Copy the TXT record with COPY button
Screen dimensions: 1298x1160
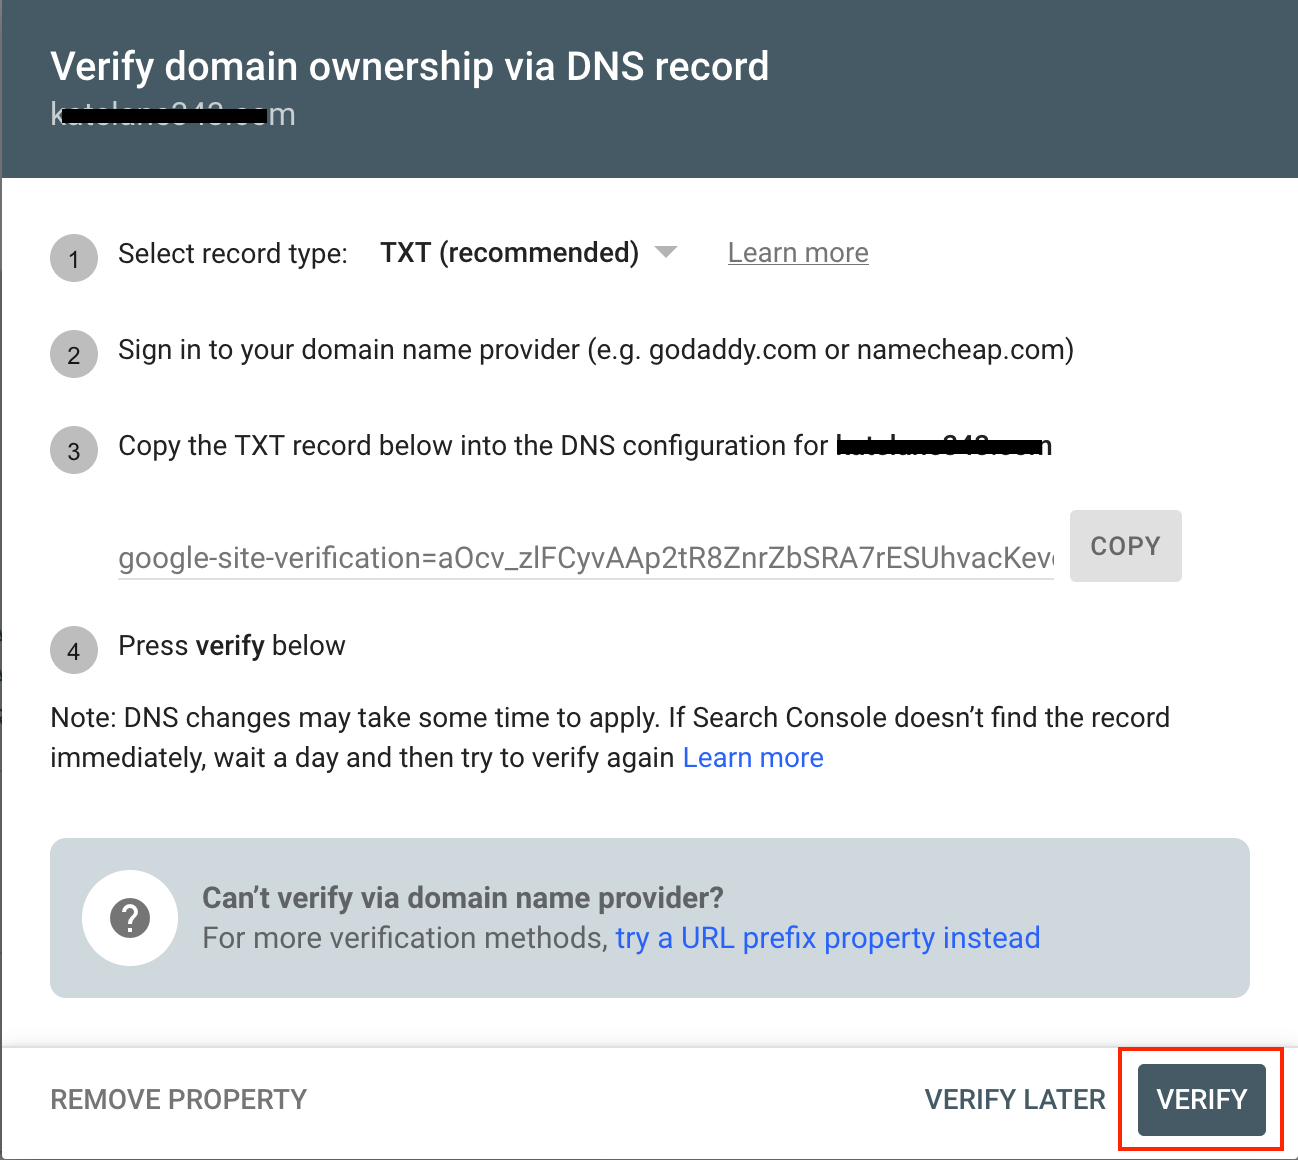click(x=1125, y=546)
